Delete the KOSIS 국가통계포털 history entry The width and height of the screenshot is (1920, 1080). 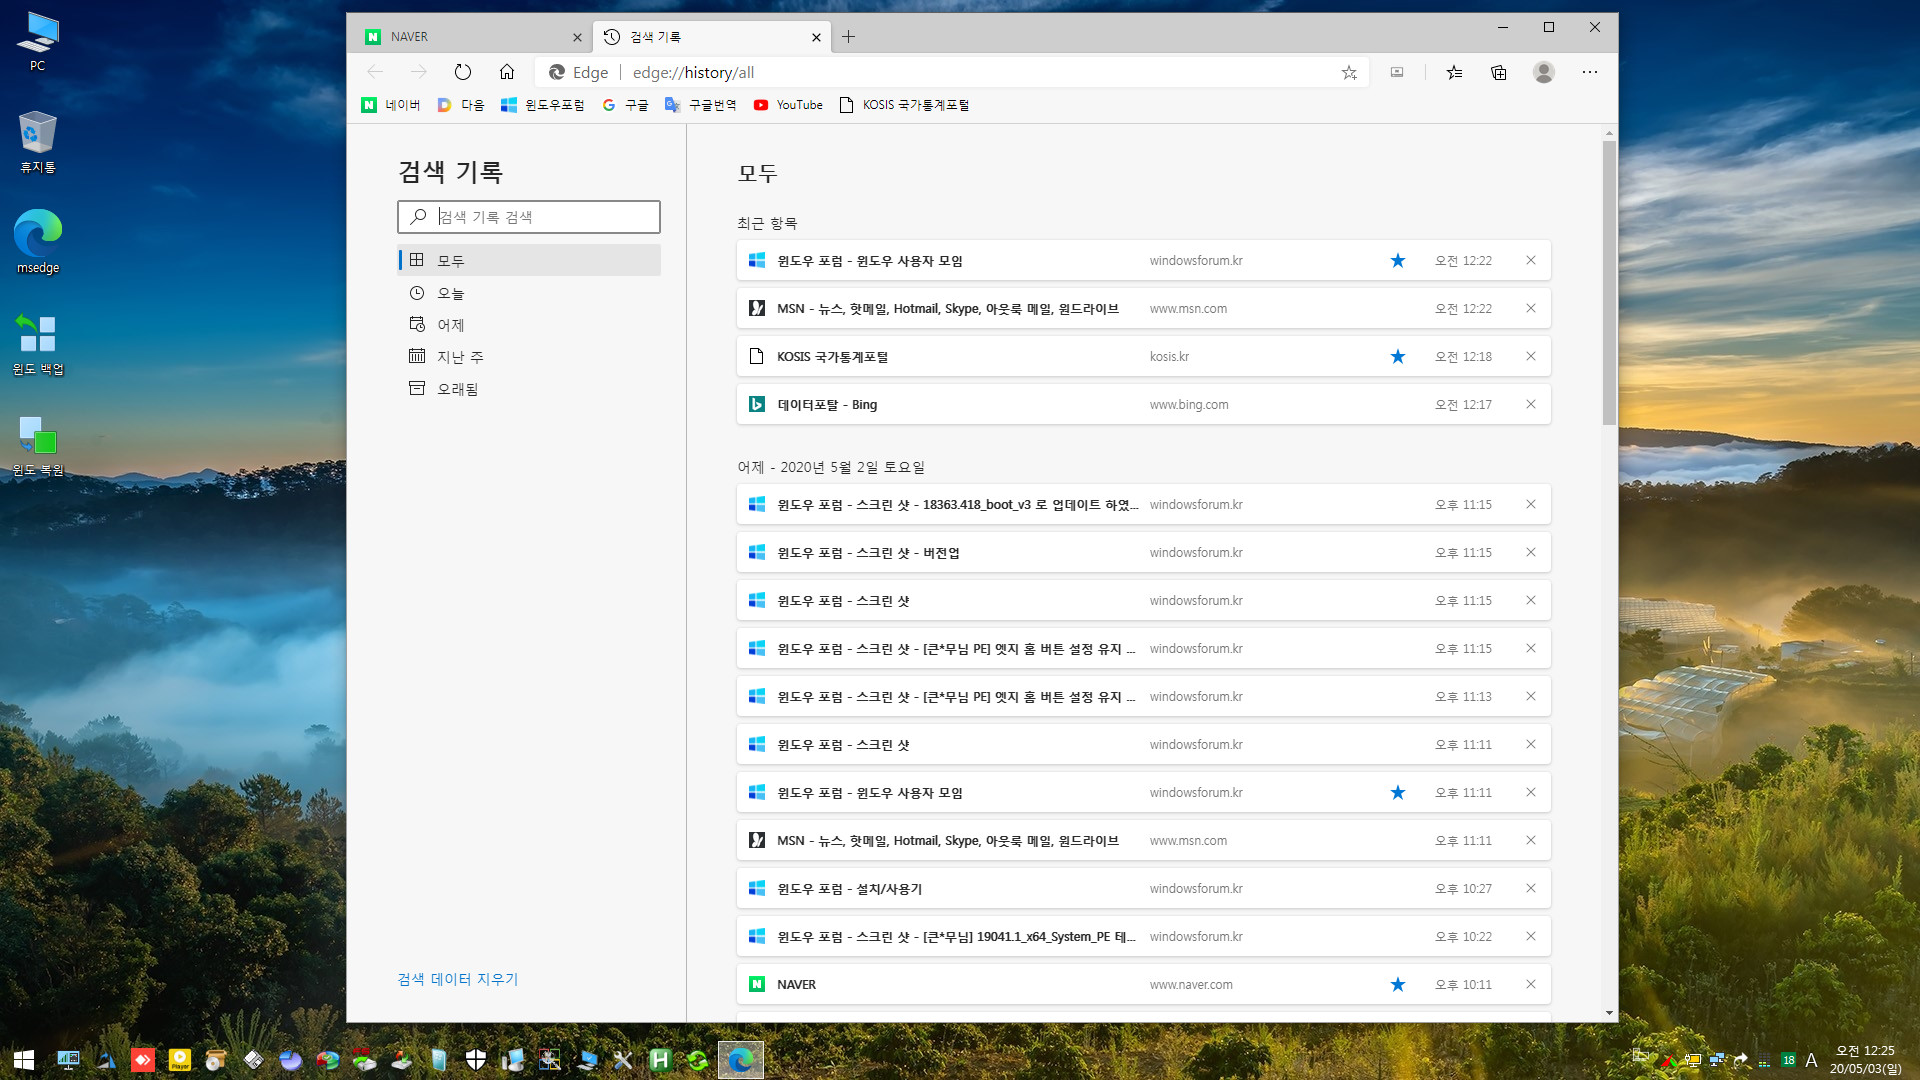[1530, 356]
